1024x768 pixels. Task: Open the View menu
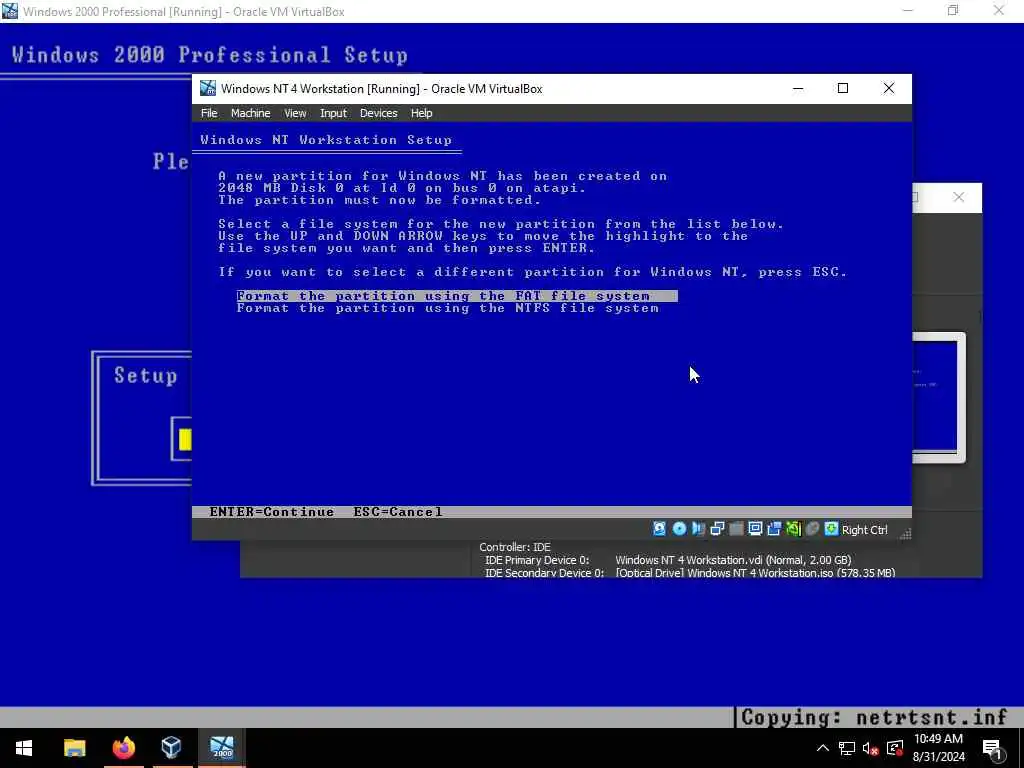pos(295,113)
